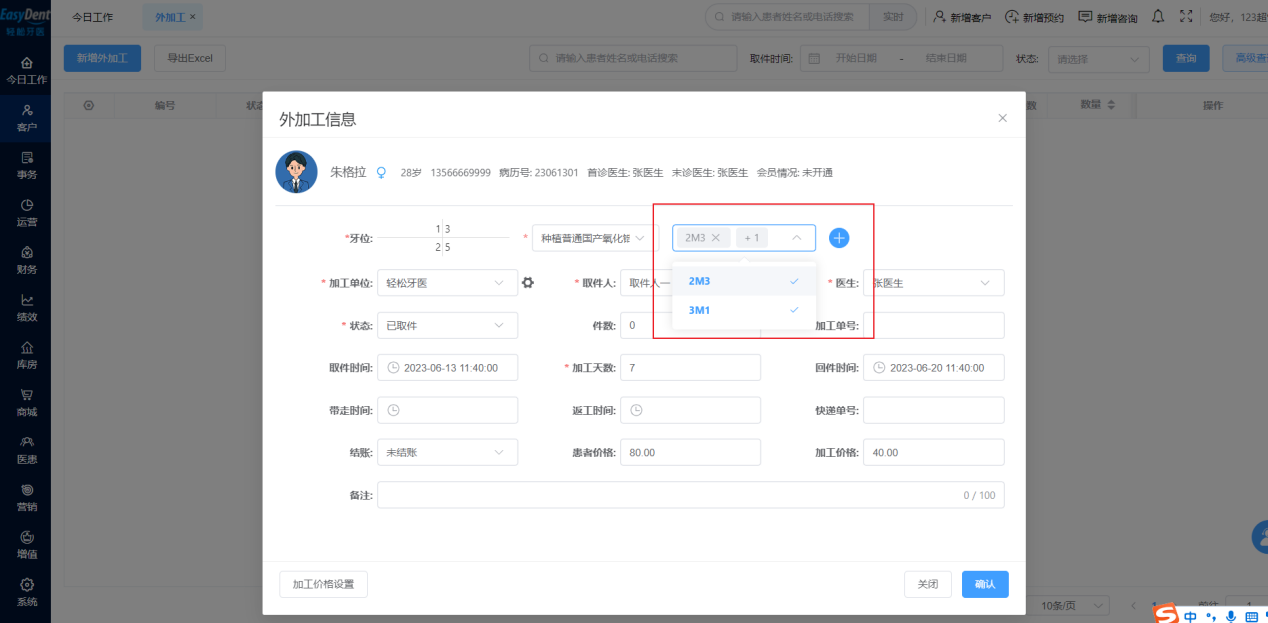Close the 外加工 tab
The width and height of the screenshot is (1268, 623).
tap(193, 17)
